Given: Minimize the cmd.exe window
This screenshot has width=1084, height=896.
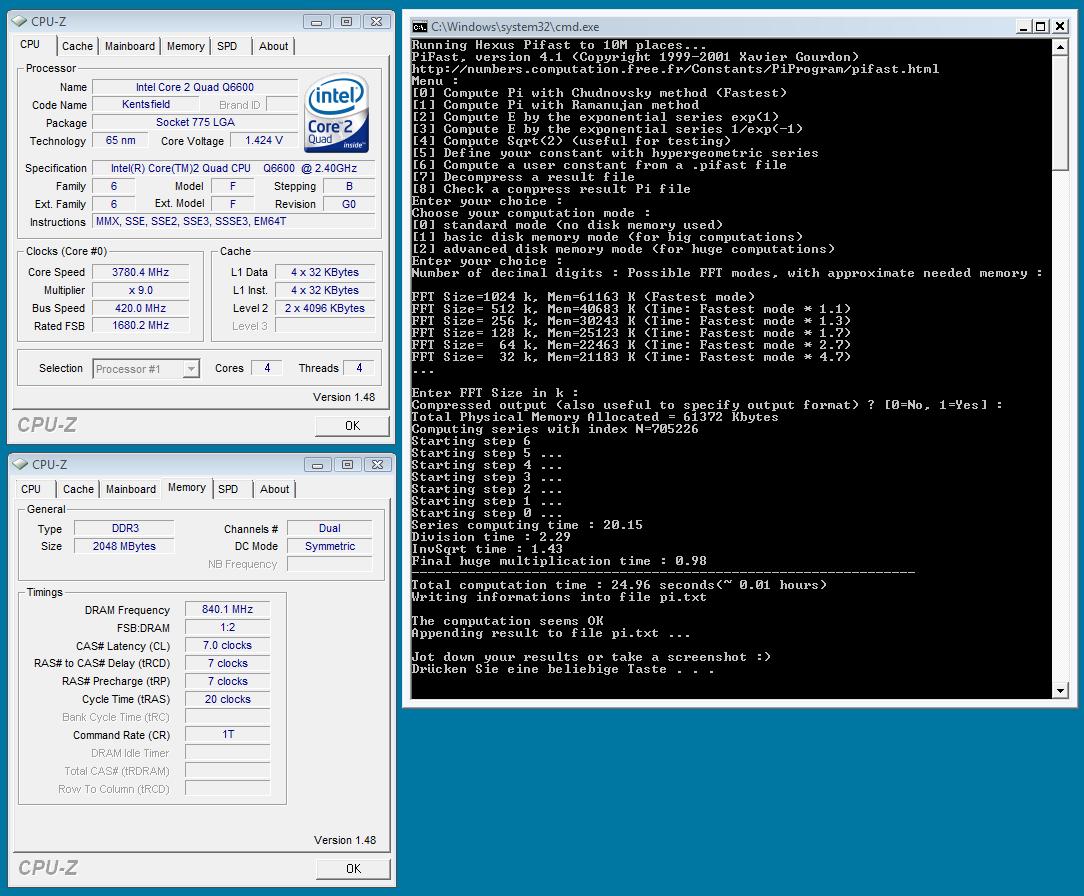Looking at the screenshot, I should tap(1025, 26).
